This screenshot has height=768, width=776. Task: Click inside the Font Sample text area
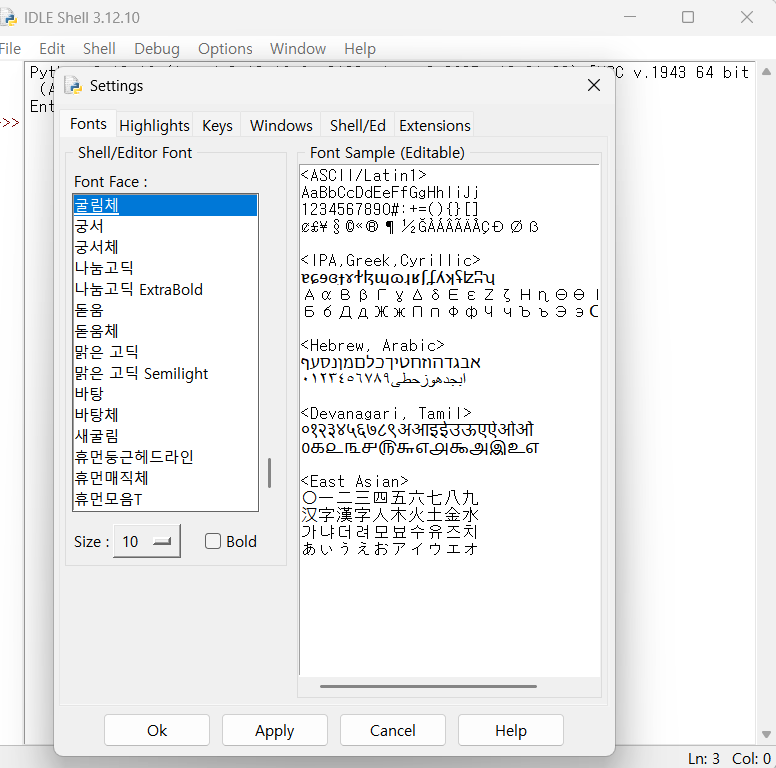(450, 420)
